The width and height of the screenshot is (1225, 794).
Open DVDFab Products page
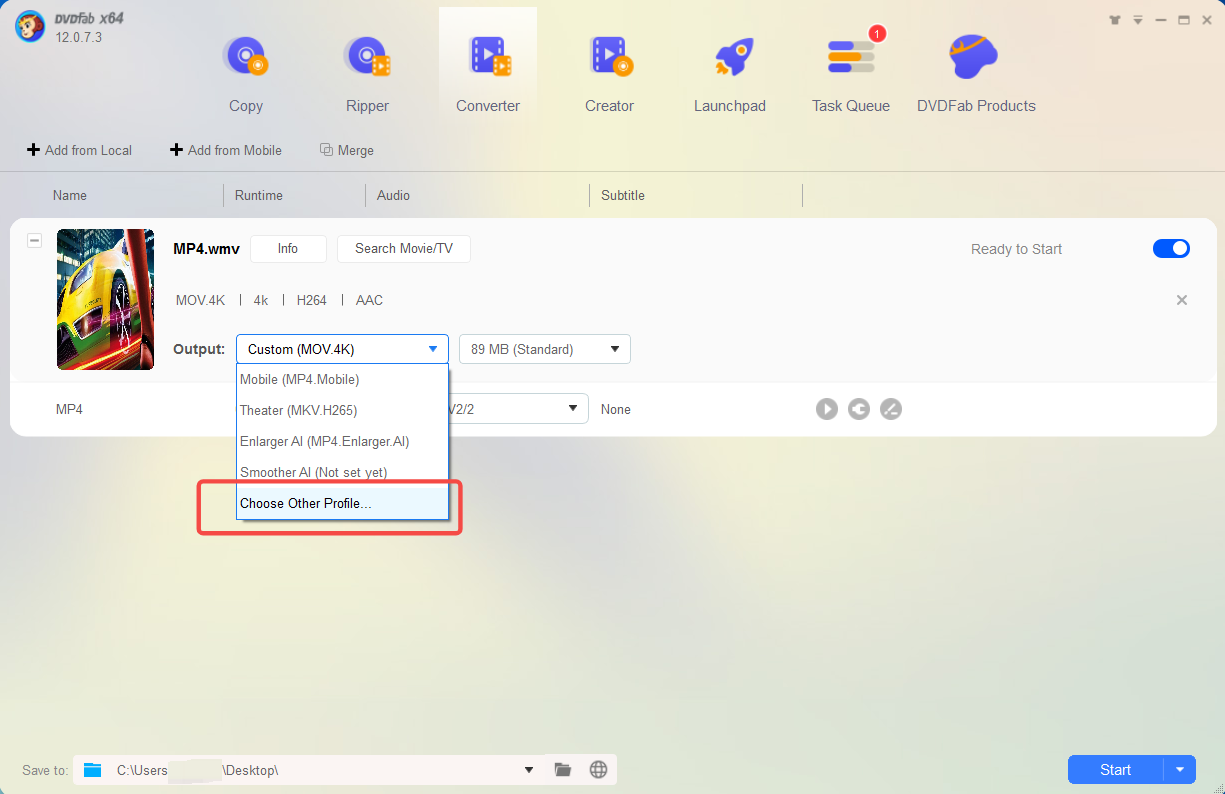[x=976, y=73]
